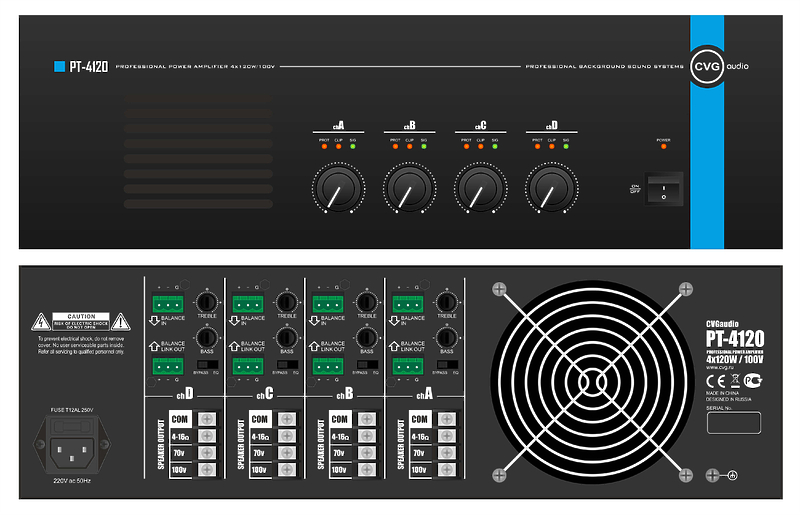
Task: Click the orange POWER indicator light
Action: click(663, 147)
